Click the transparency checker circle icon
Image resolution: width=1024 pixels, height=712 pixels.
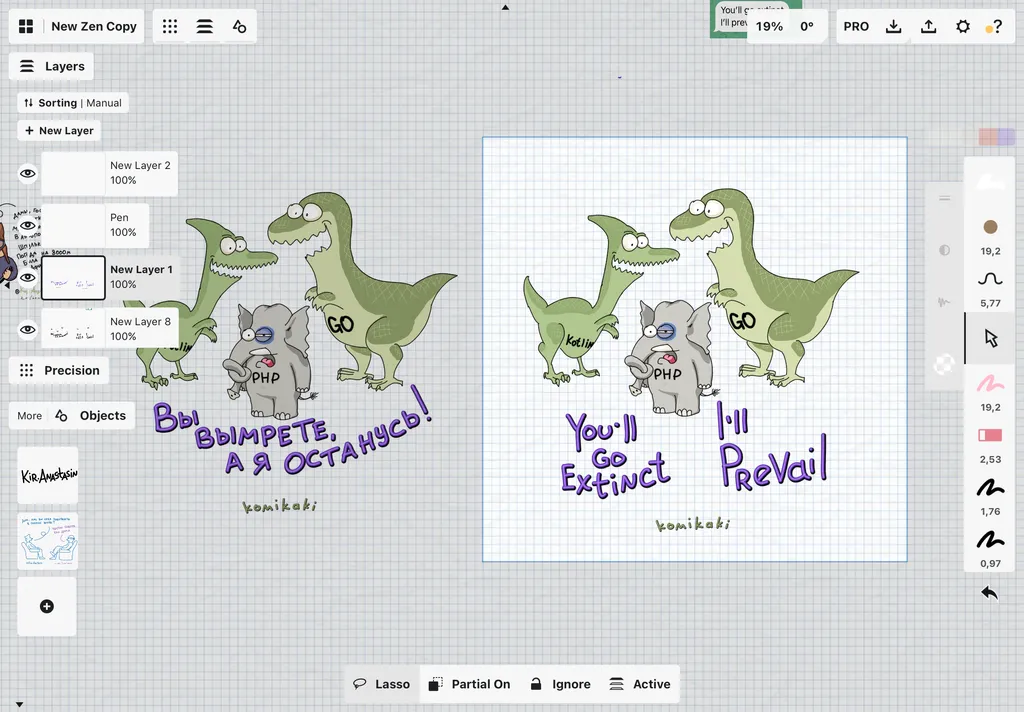coord(944,364)
